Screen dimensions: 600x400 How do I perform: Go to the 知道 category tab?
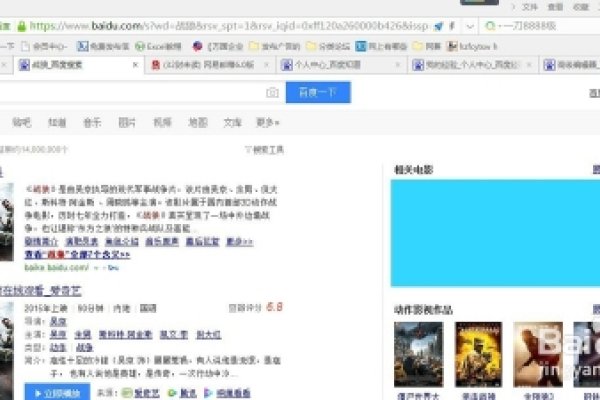pos(57,122)
